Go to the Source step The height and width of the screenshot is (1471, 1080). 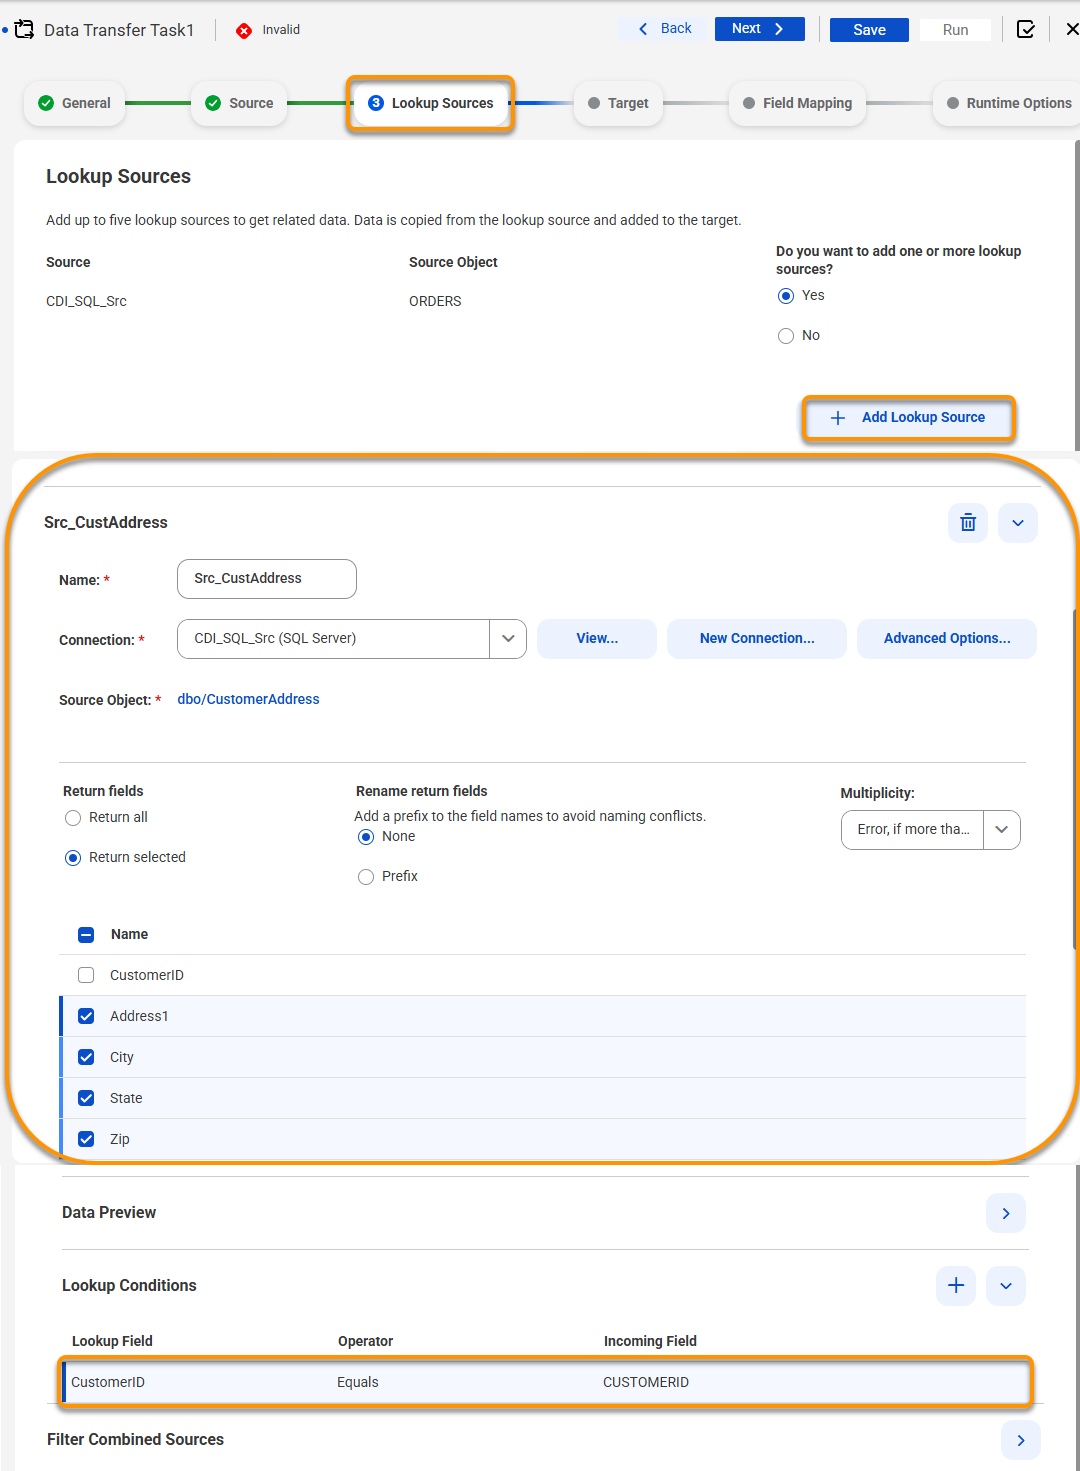click(239, 103)
